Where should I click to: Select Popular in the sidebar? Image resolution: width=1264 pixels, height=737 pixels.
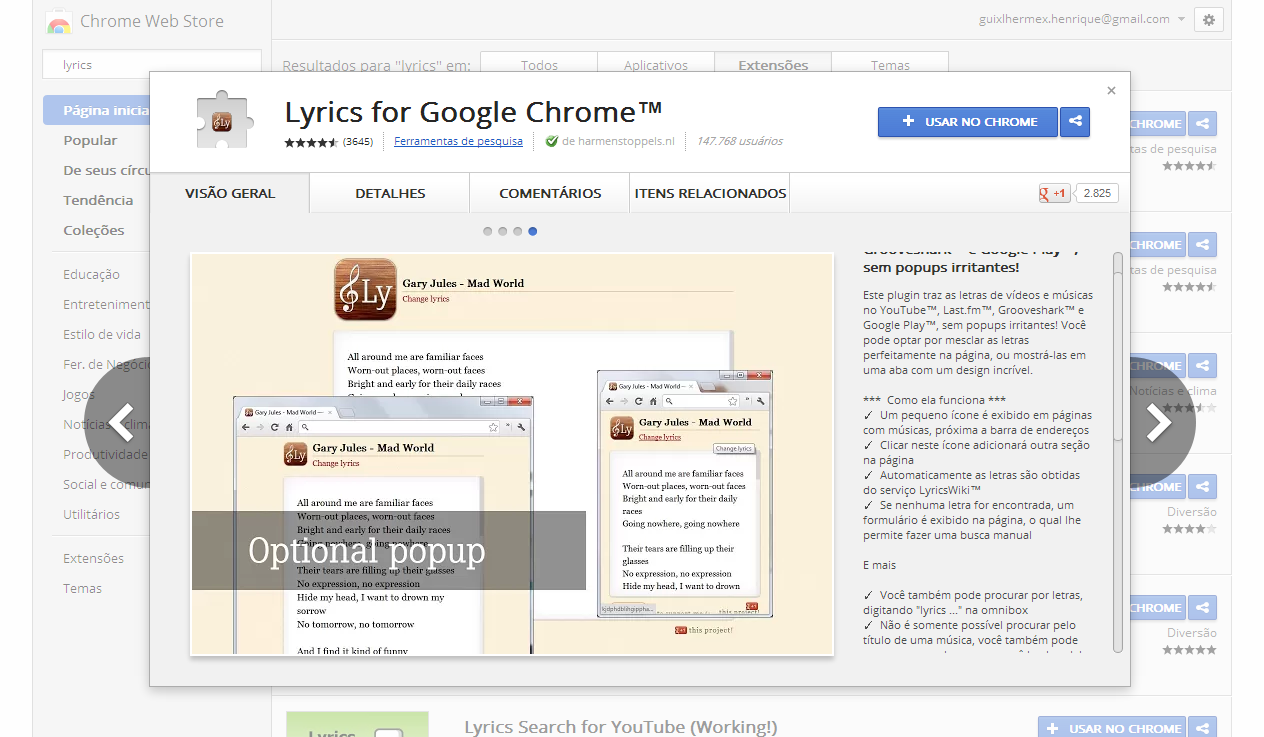tap(90, 141)
